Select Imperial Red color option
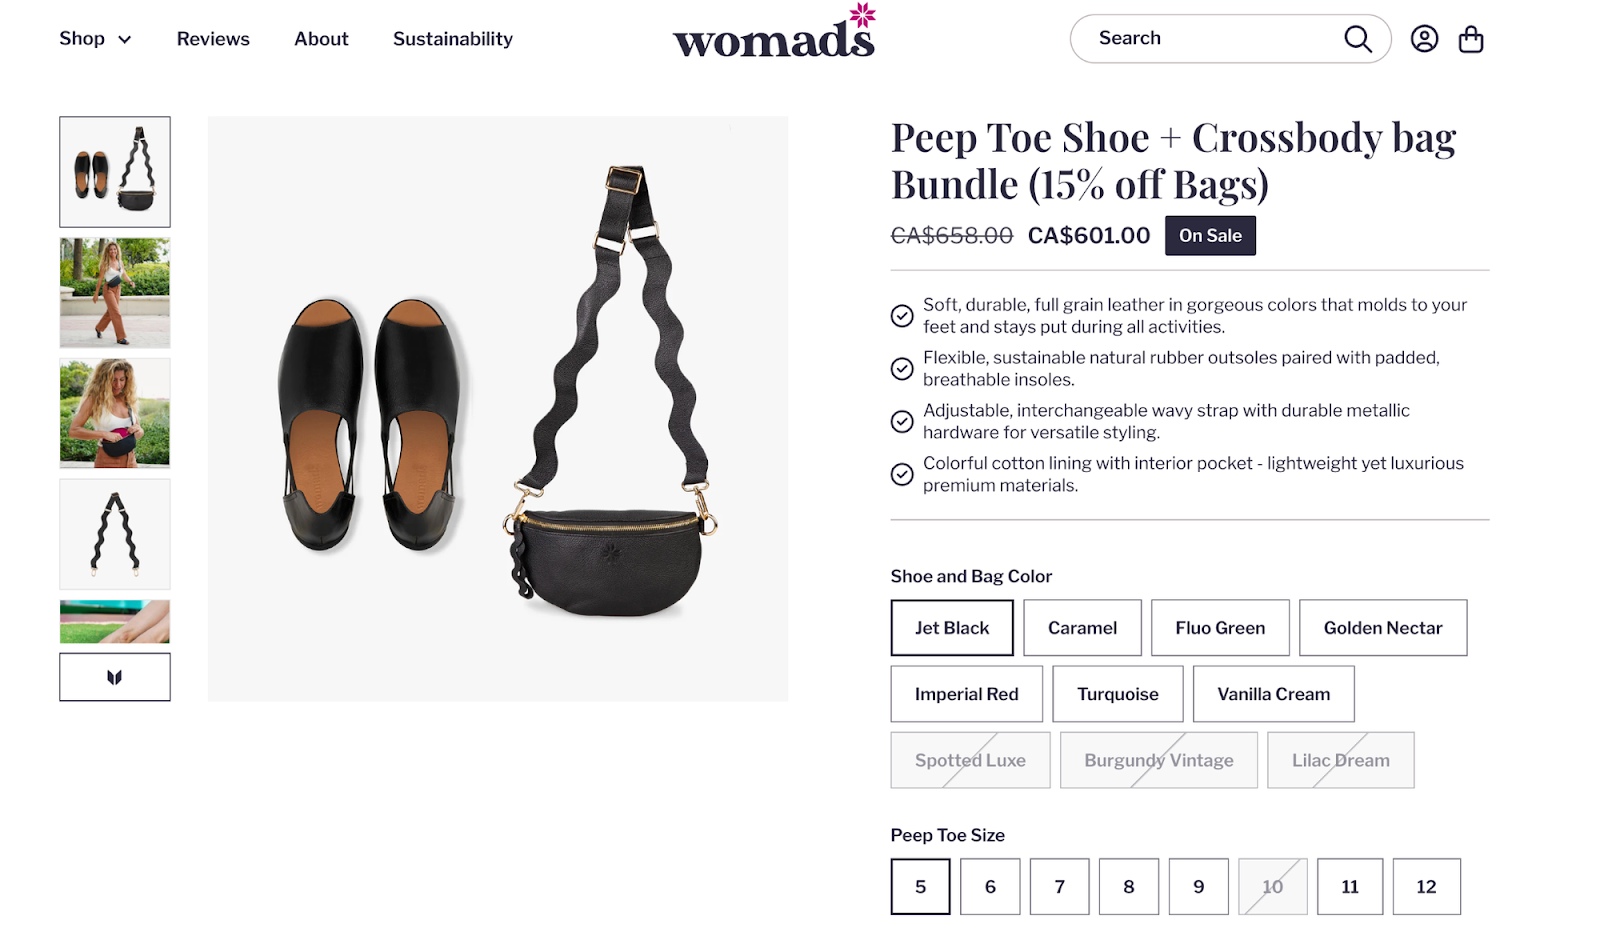1600x948 pixels. [966, 694]
